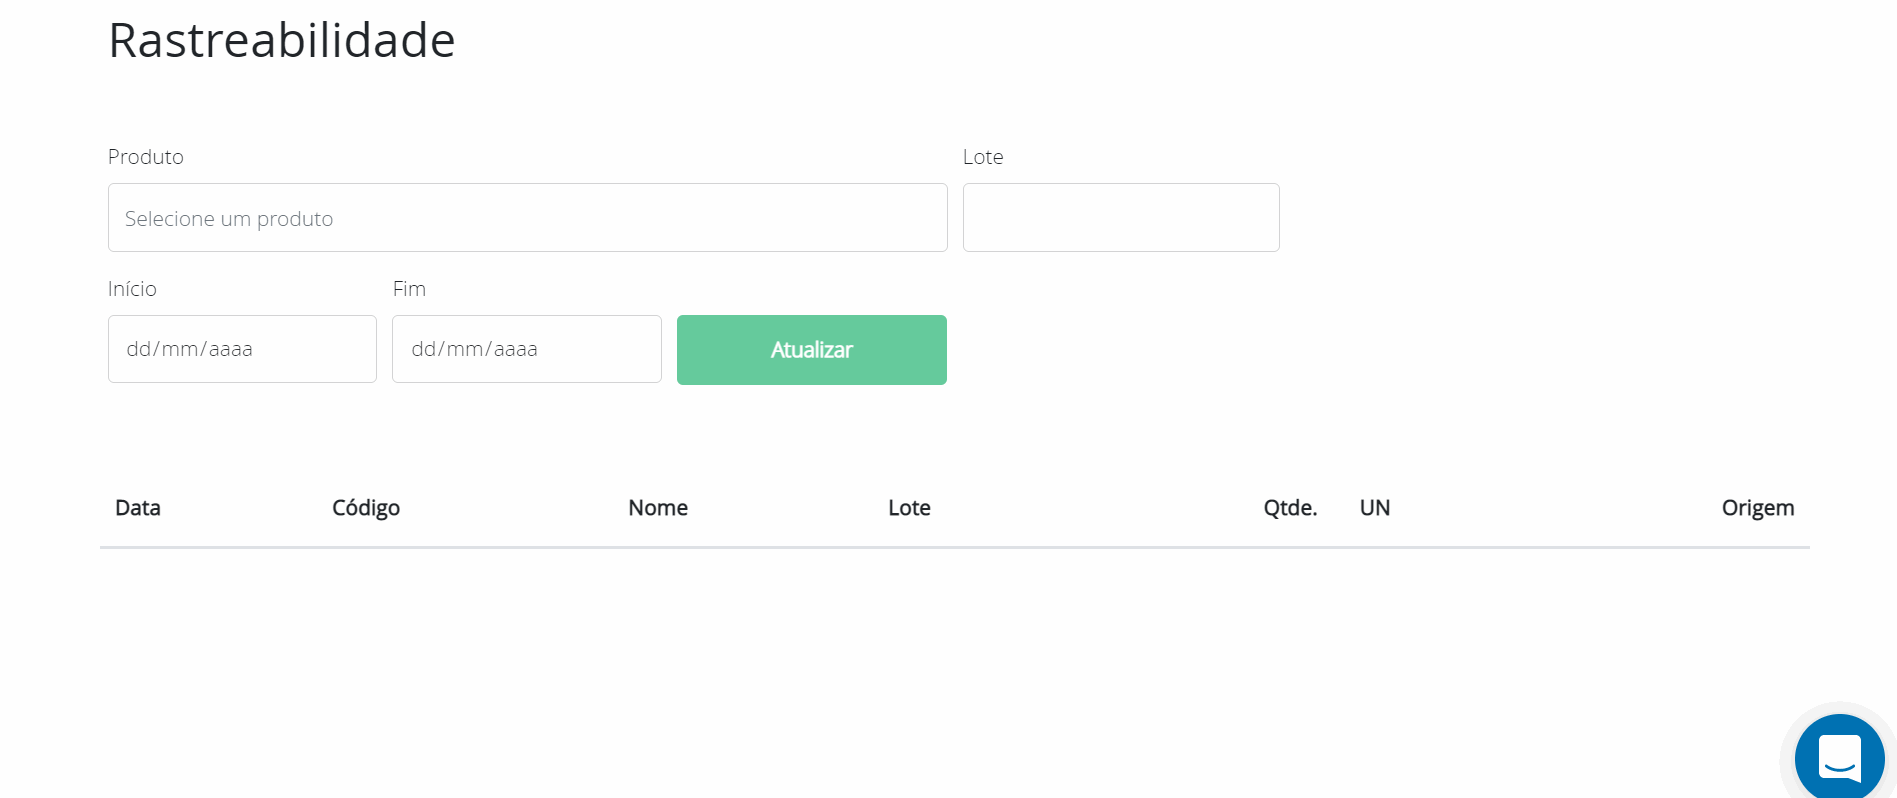This screenshot has width=1897, height=798.
Task: Open the Produto selection dropdown
Action: [x=527, y=218]
